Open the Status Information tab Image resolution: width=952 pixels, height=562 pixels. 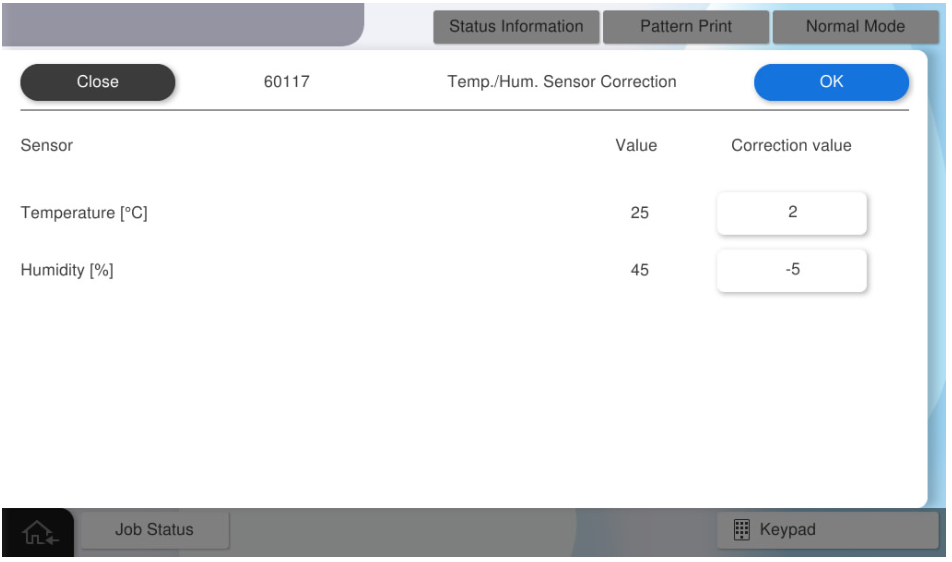click(x=516, y=27)
